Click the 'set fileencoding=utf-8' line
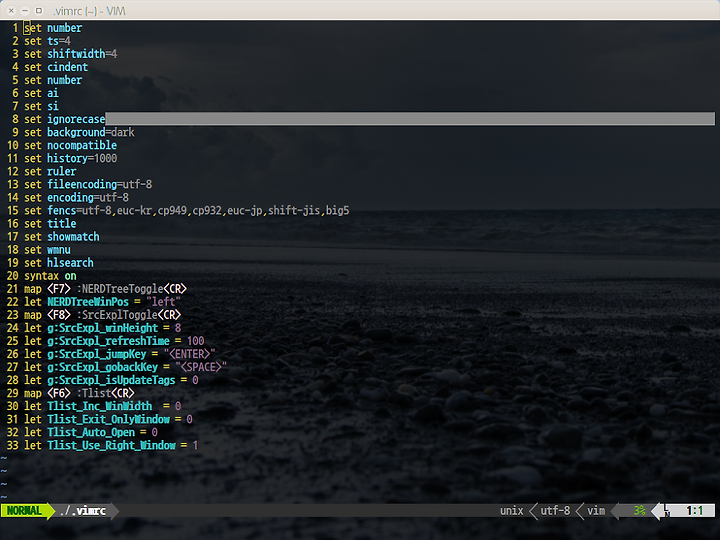The image size is (720, 540). click(x=88, y=185)
